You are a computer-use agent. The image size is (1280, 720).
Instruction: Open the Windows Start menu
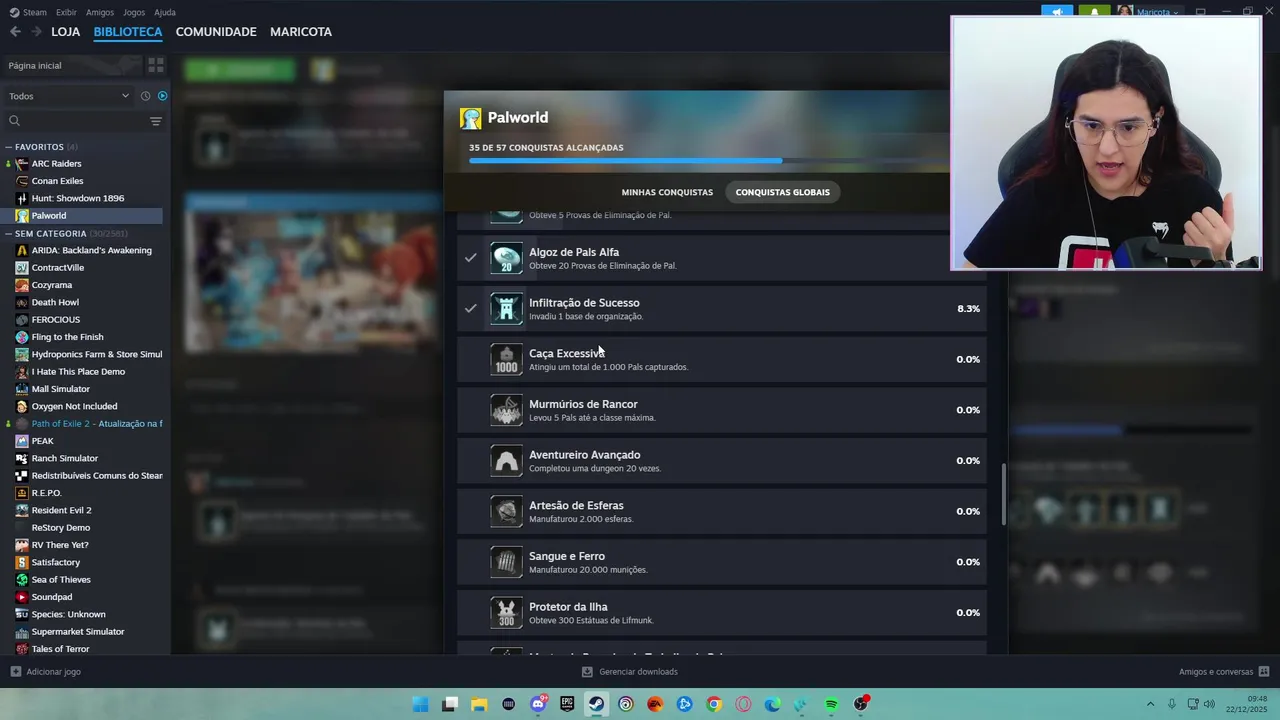[x=421, y=704]
